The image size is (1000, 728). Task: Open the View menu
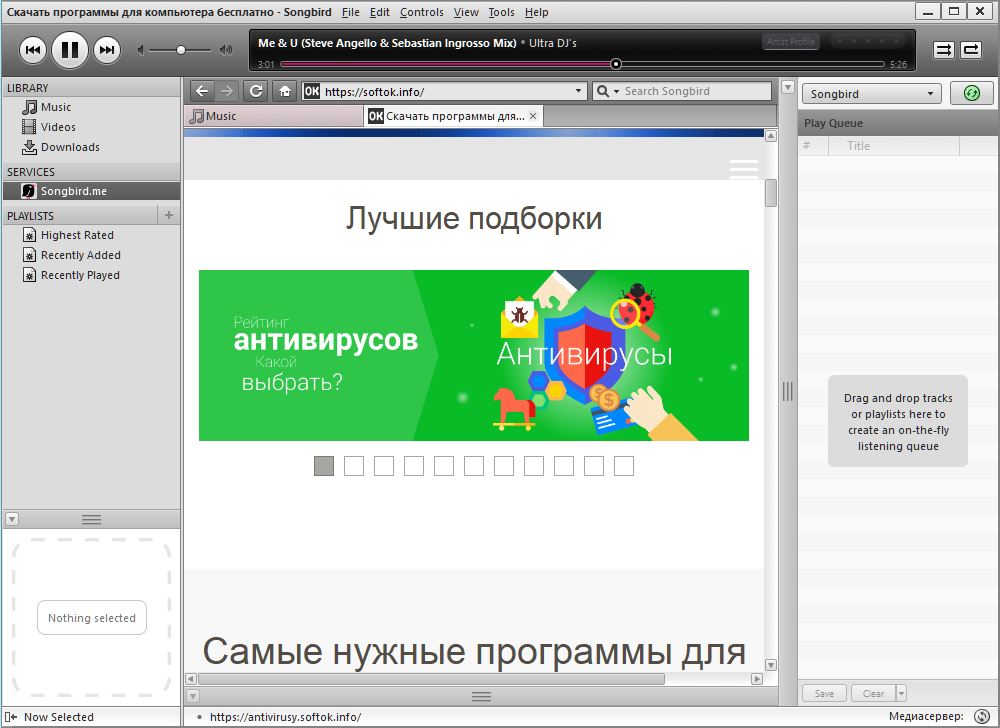[x=466, y=12]
